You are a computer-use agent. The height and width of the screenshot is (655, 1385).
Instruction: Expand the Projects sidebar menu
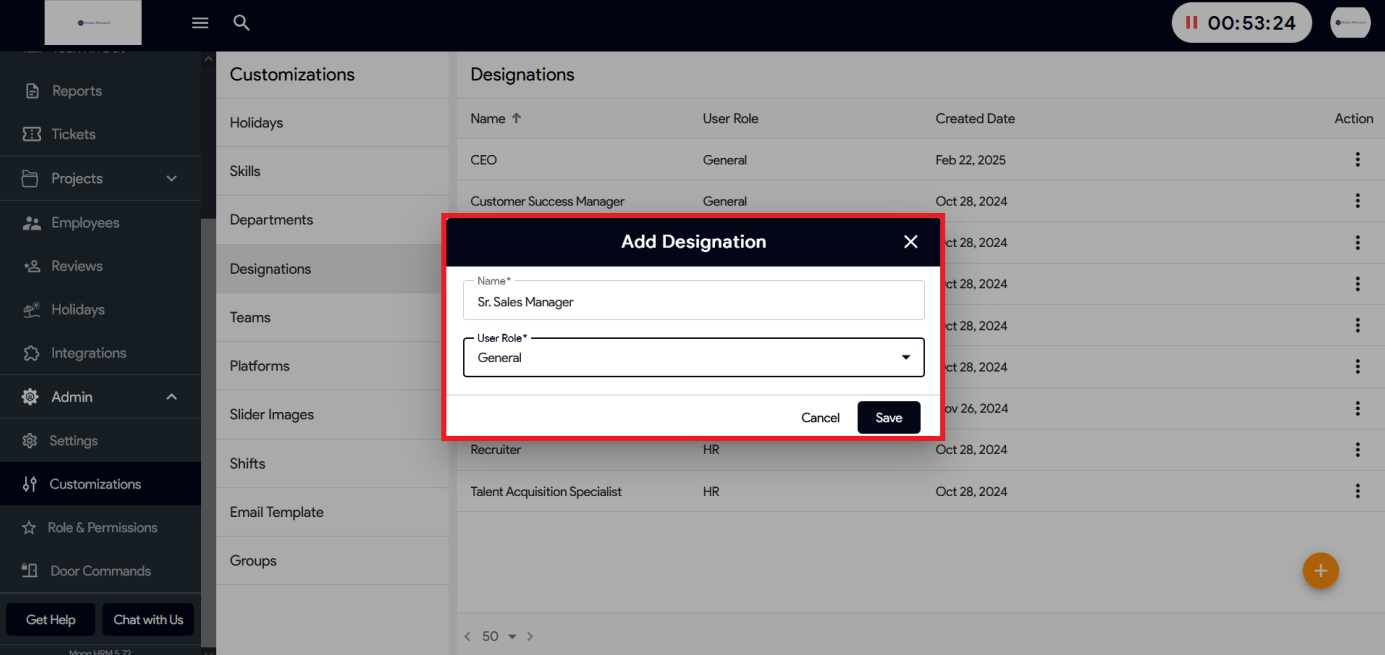click(x=171, y=179)
